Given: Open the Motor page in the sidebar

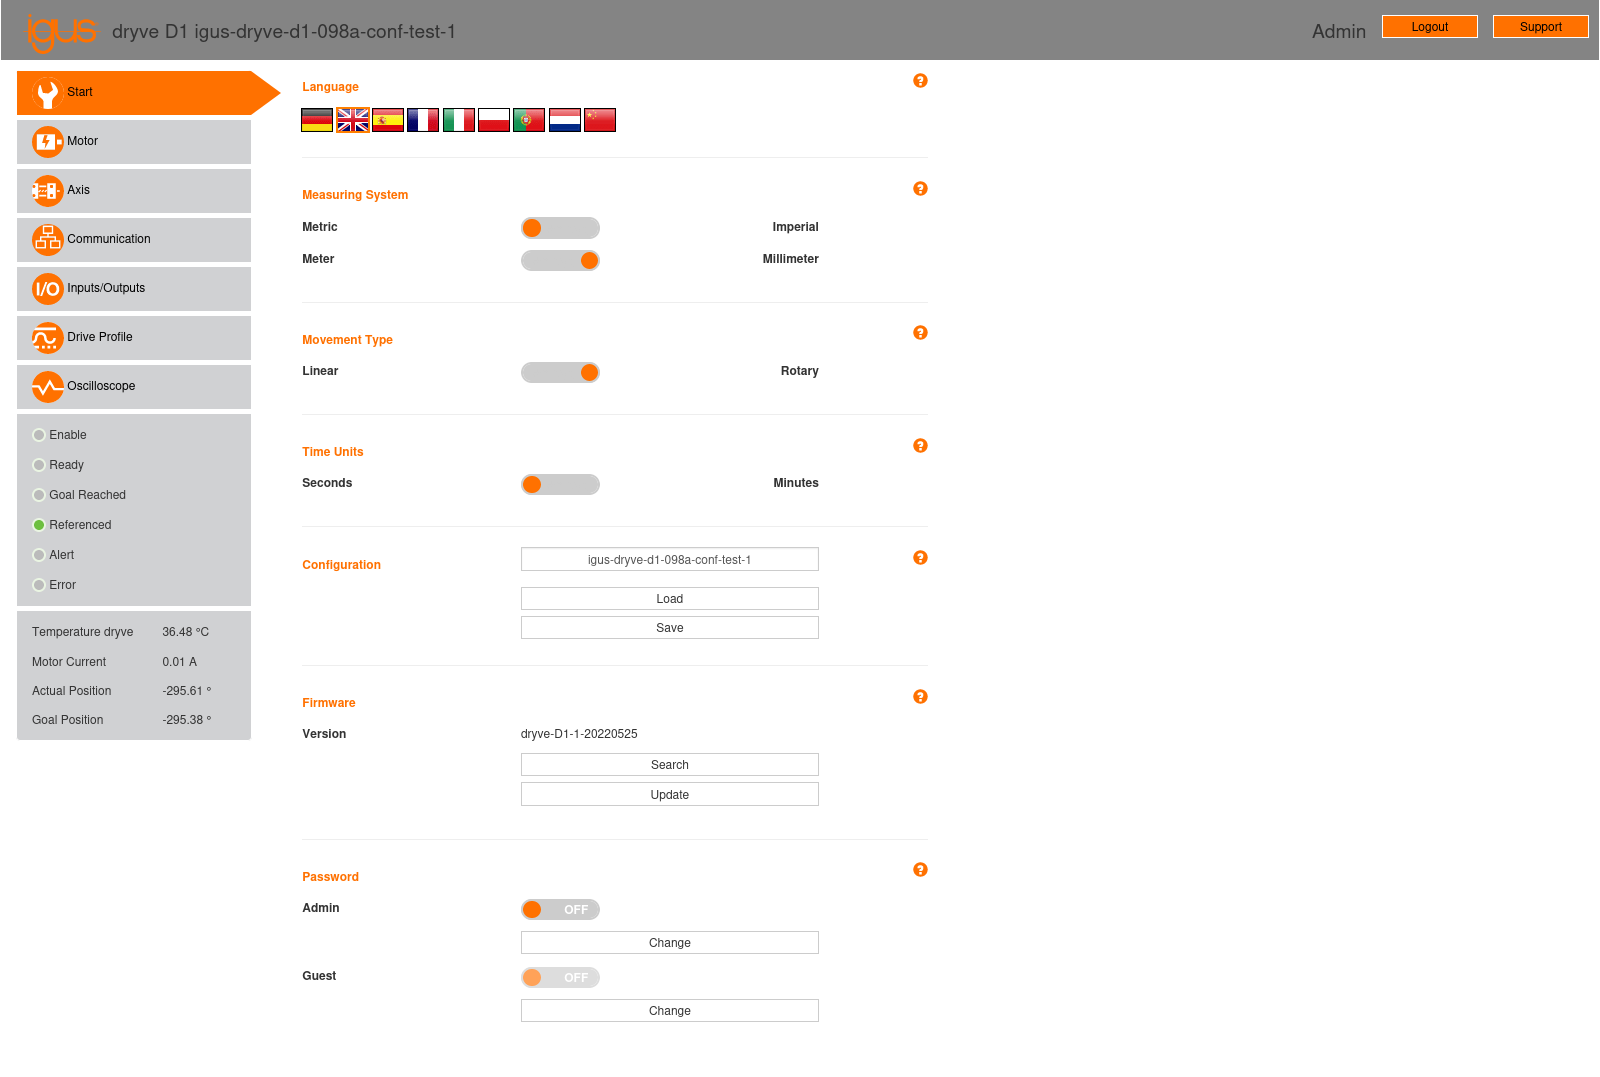Looking at the screenshot, I should click(134, 142).
